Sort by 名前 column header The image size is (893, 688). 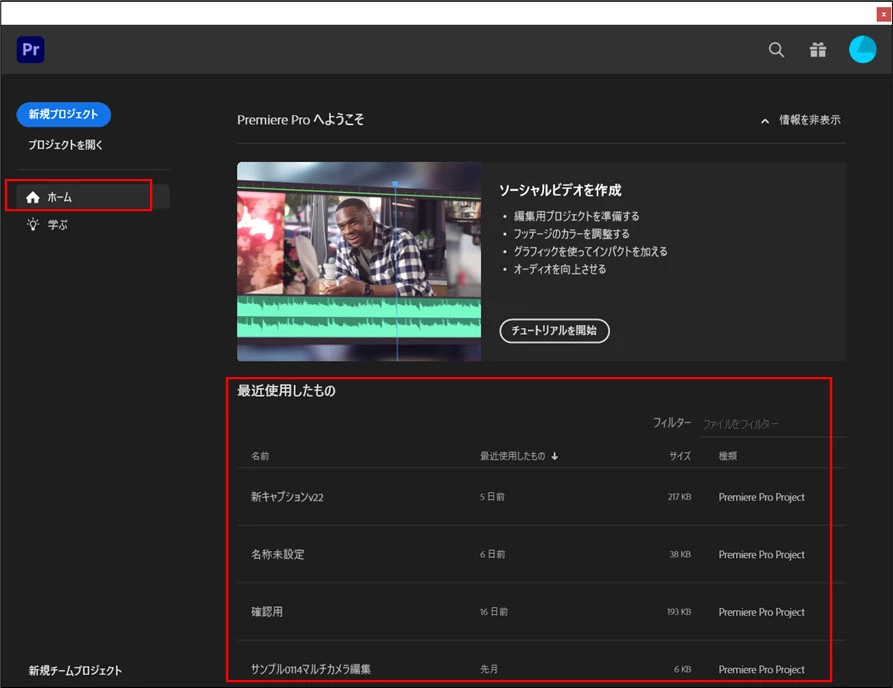click(x=260, y=456)
